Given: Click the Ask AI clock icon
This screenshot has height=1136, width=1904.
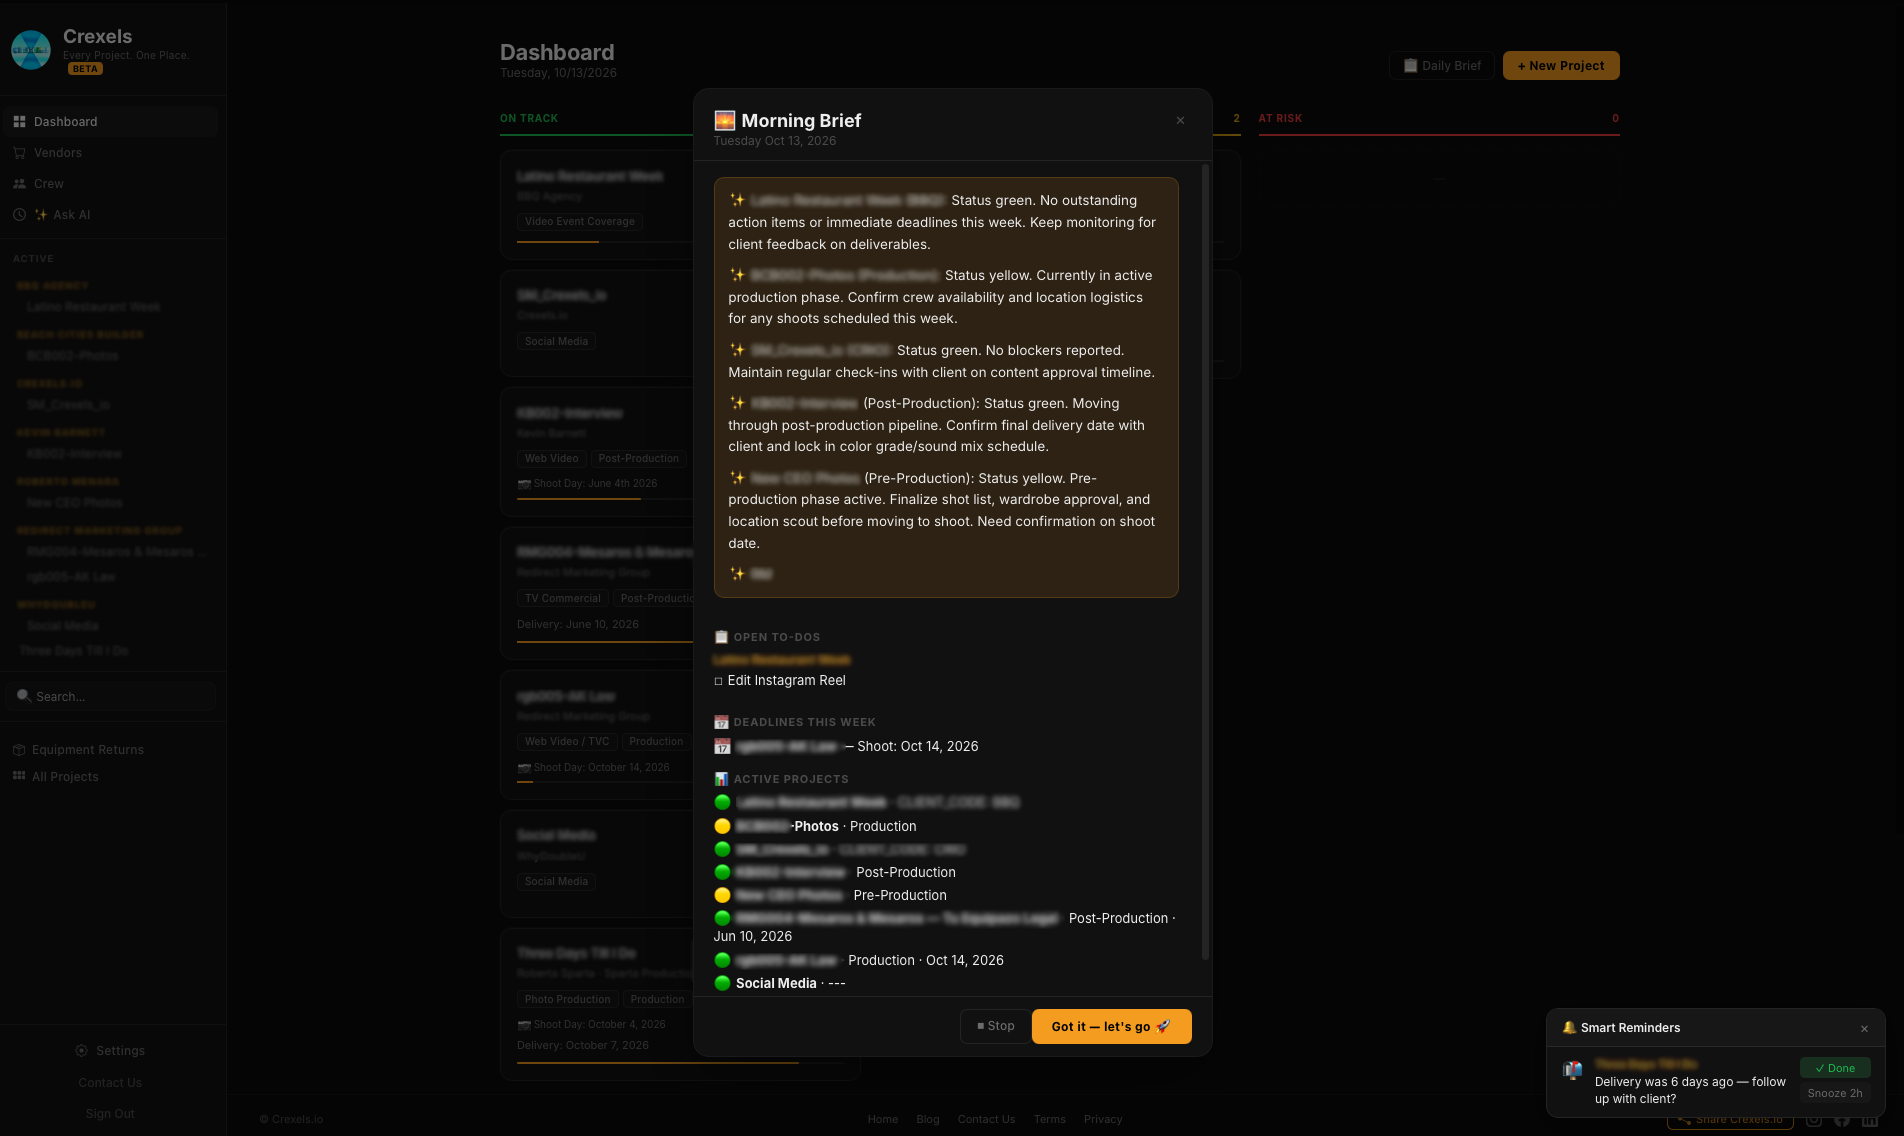Looking at the screenshot, I should [19, 215].
